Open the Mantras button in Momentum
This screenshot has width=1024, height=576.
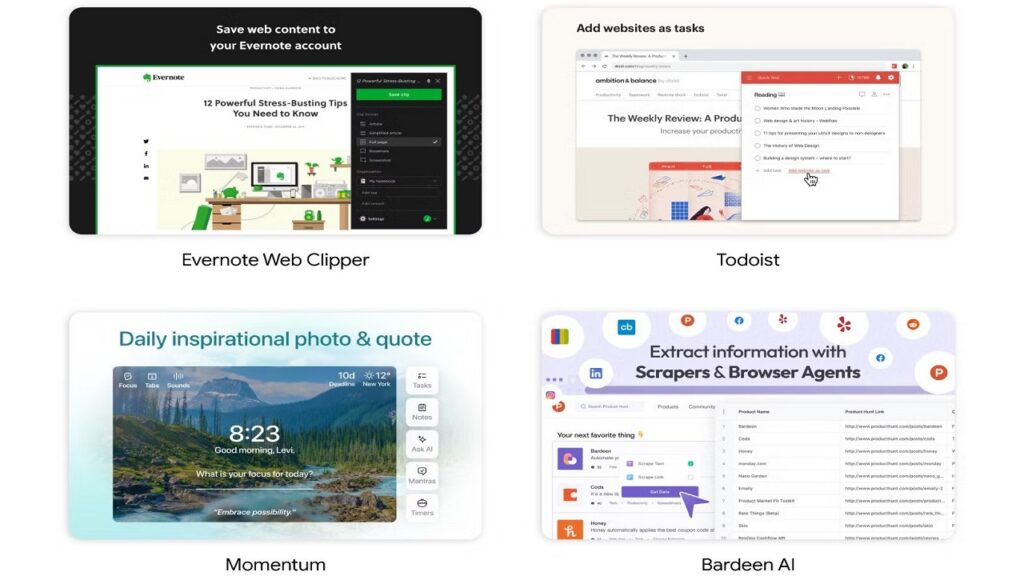pyautogui.click(x=422, y=476)
